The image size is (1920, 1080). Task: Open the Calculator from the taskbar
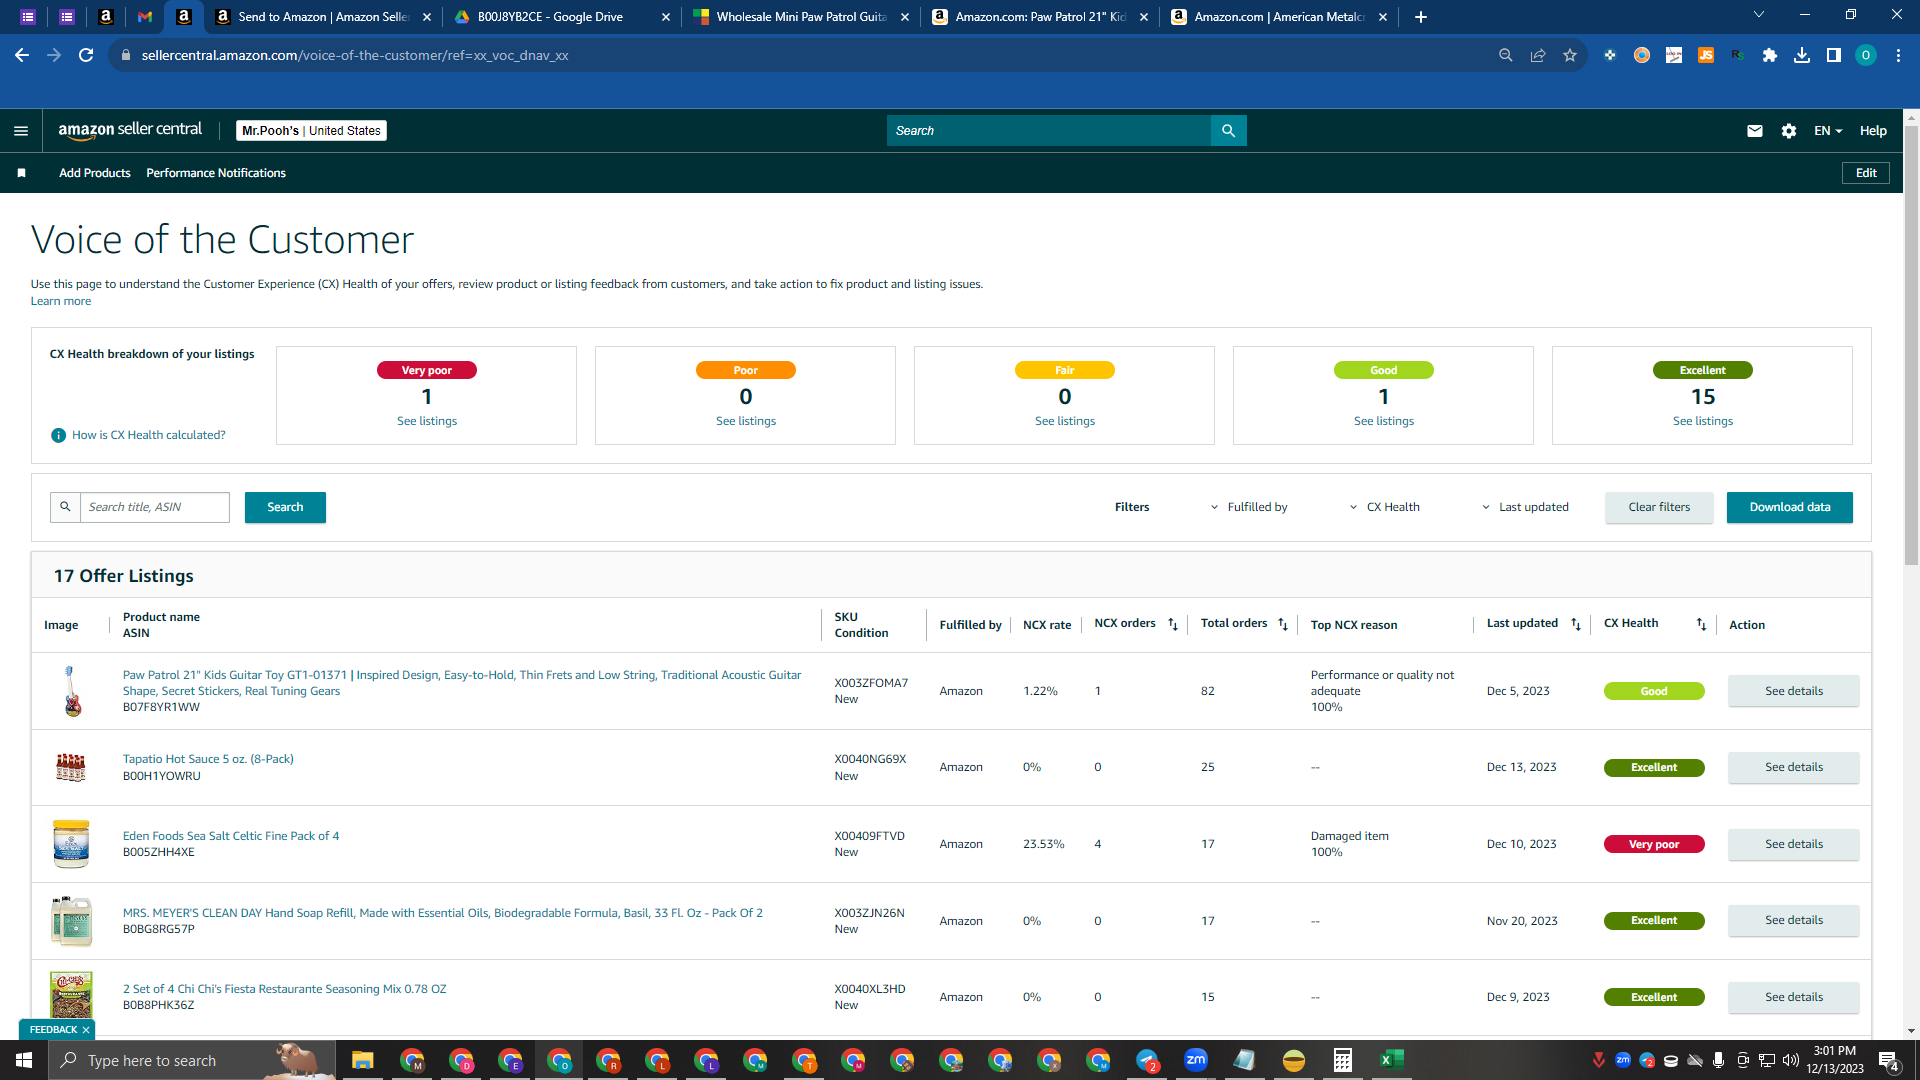click(1342, 1060)
